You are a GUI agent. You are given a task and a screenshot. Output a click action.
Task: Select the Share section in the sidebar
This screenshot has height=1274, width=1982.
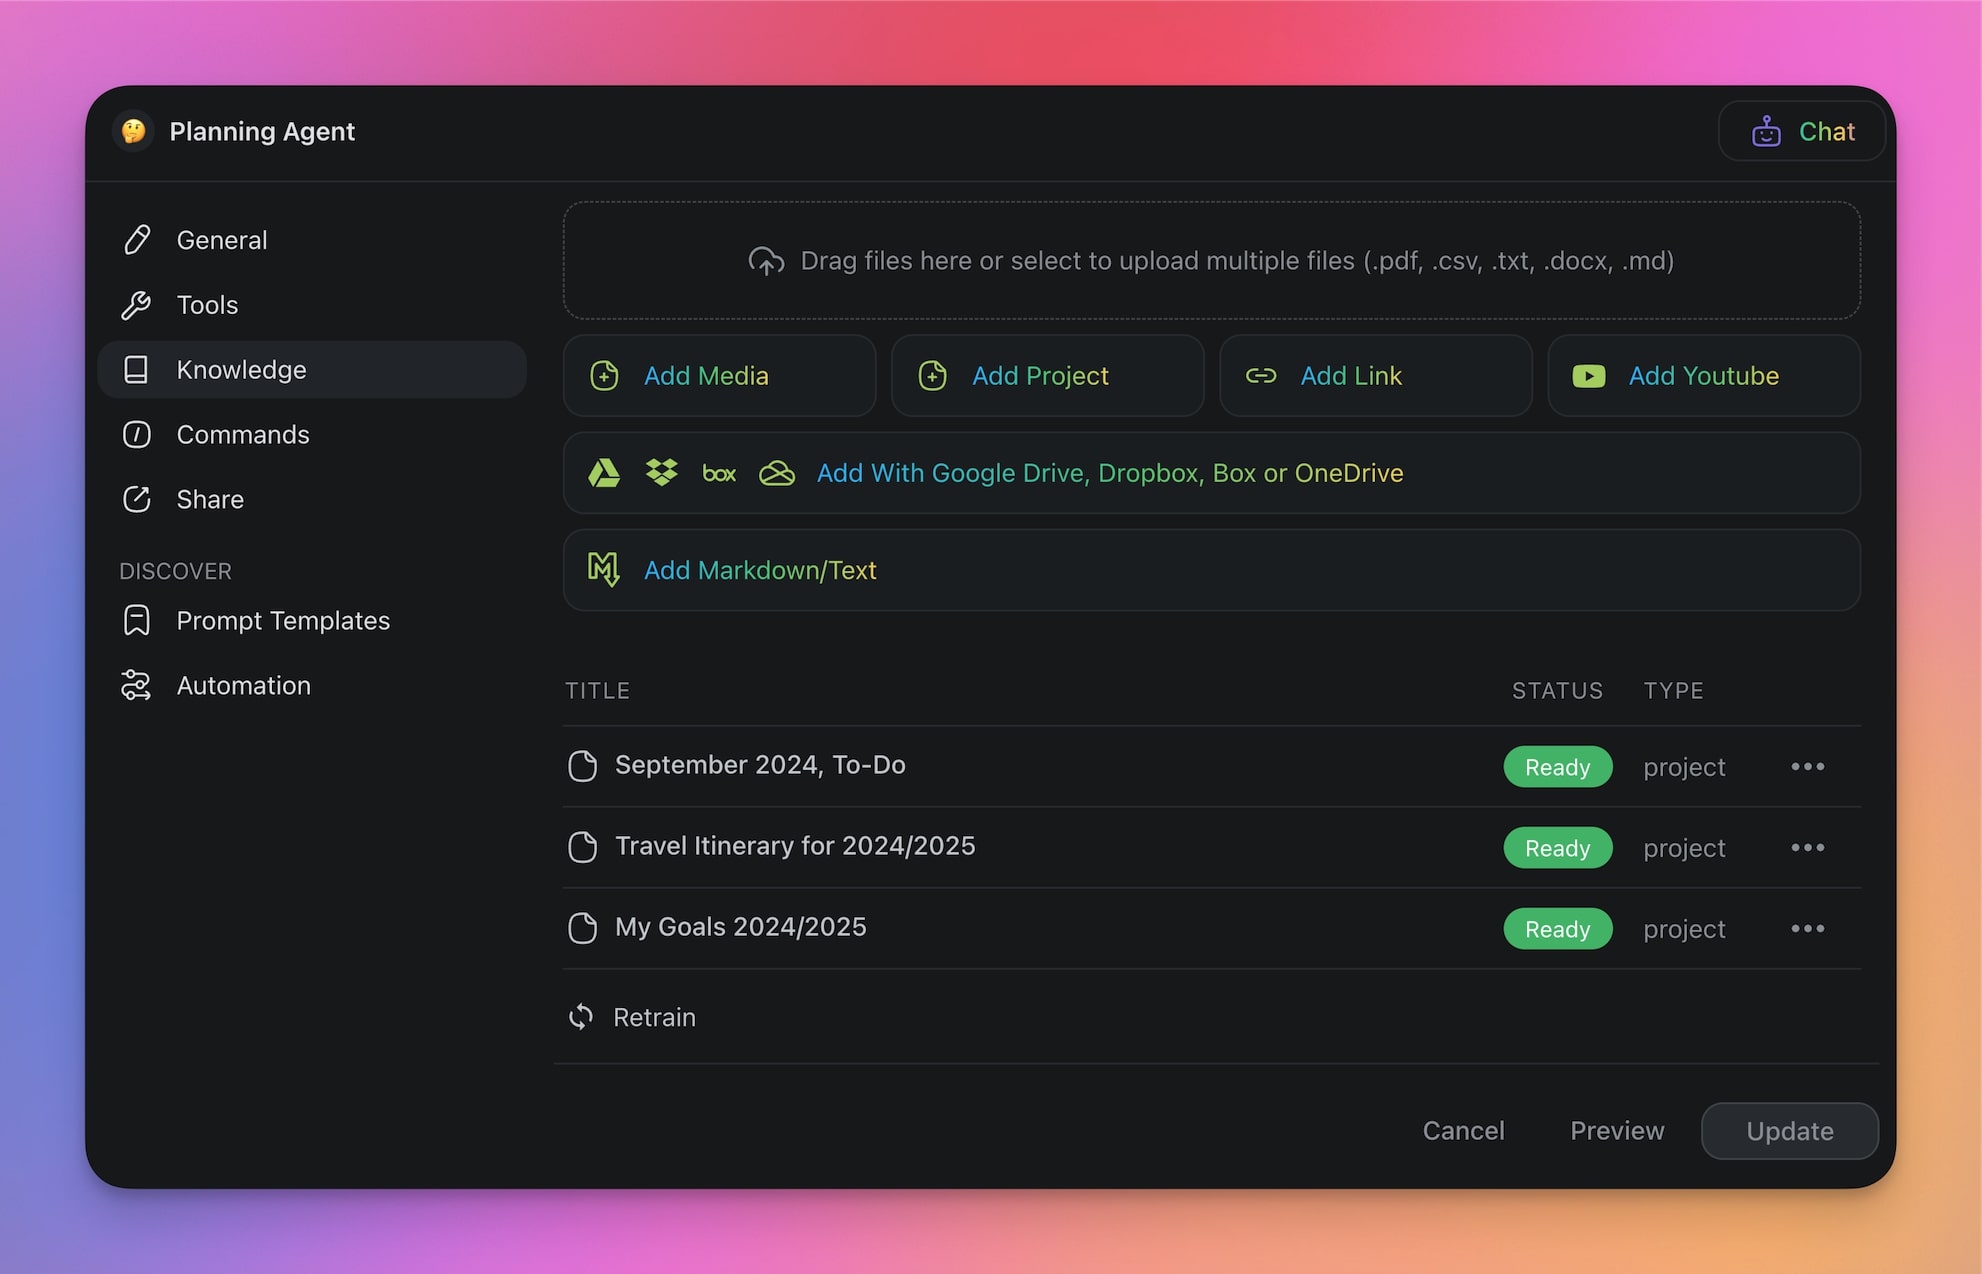(x=210, y=499)
